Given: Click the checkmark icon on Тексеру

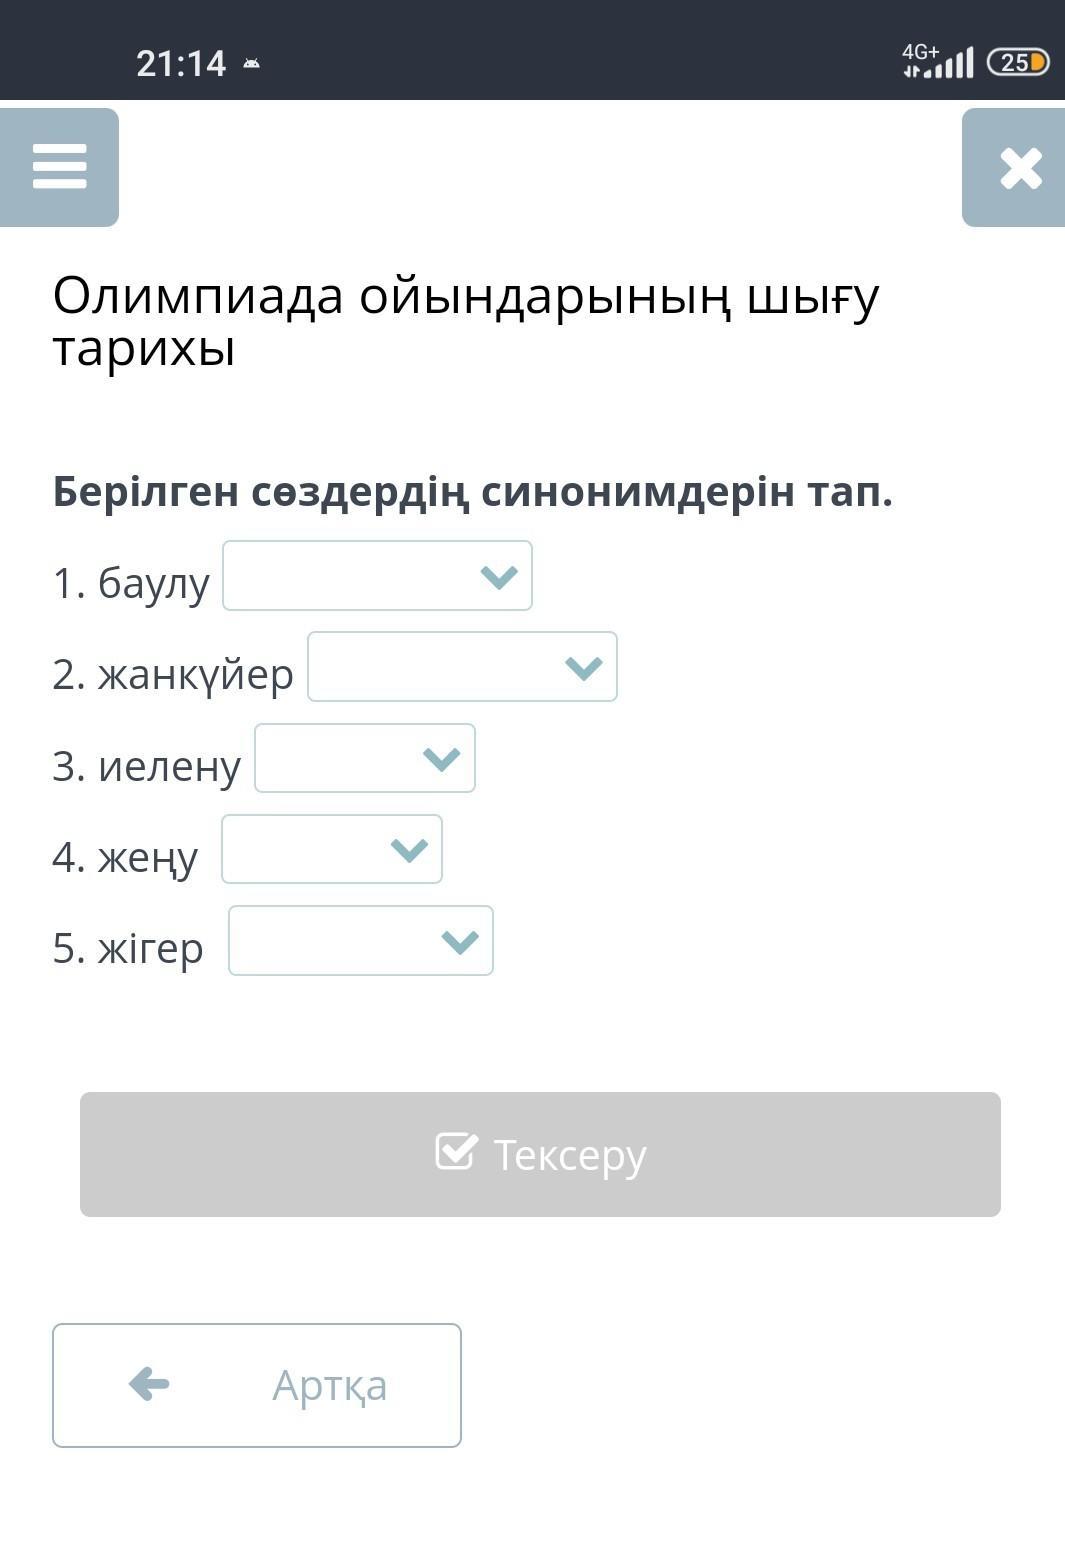Looking at the screenshot, I should click(456, 1152).
